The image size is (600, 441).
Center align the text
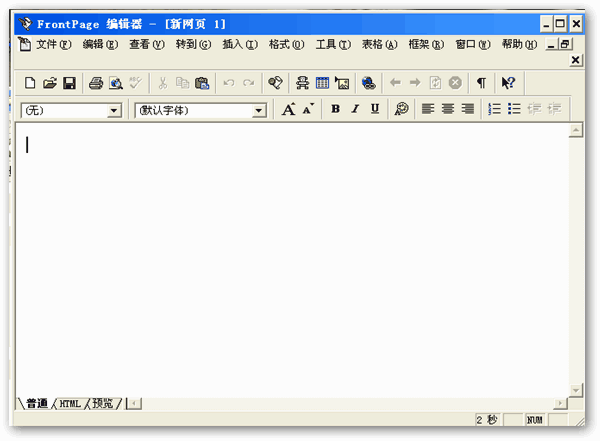click(448, 109)
